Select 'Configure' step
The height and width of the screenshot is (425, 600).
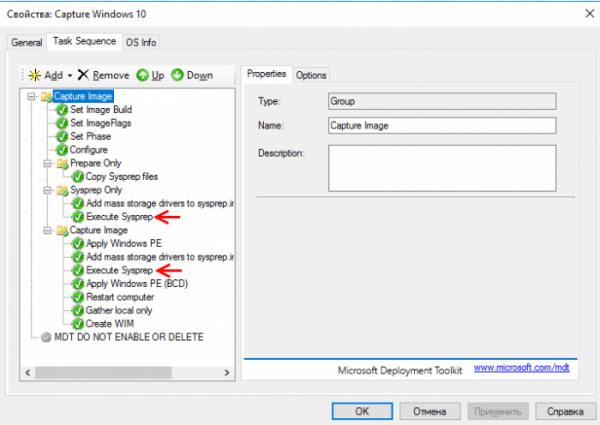click(x=88, y=150)
